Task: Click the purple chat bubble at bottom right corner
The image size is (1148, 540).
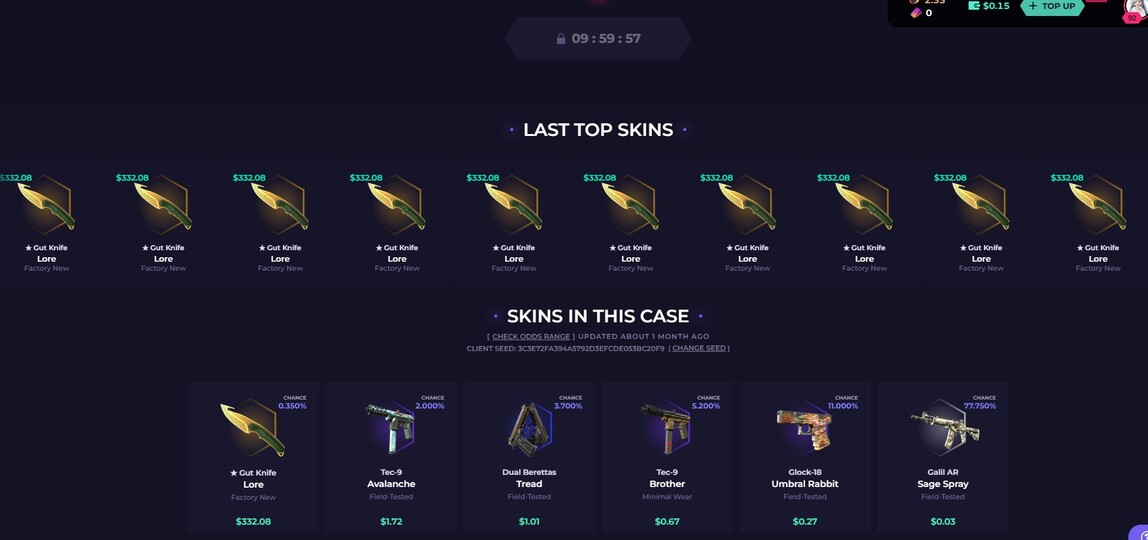Action: (x=1139, y=532)
